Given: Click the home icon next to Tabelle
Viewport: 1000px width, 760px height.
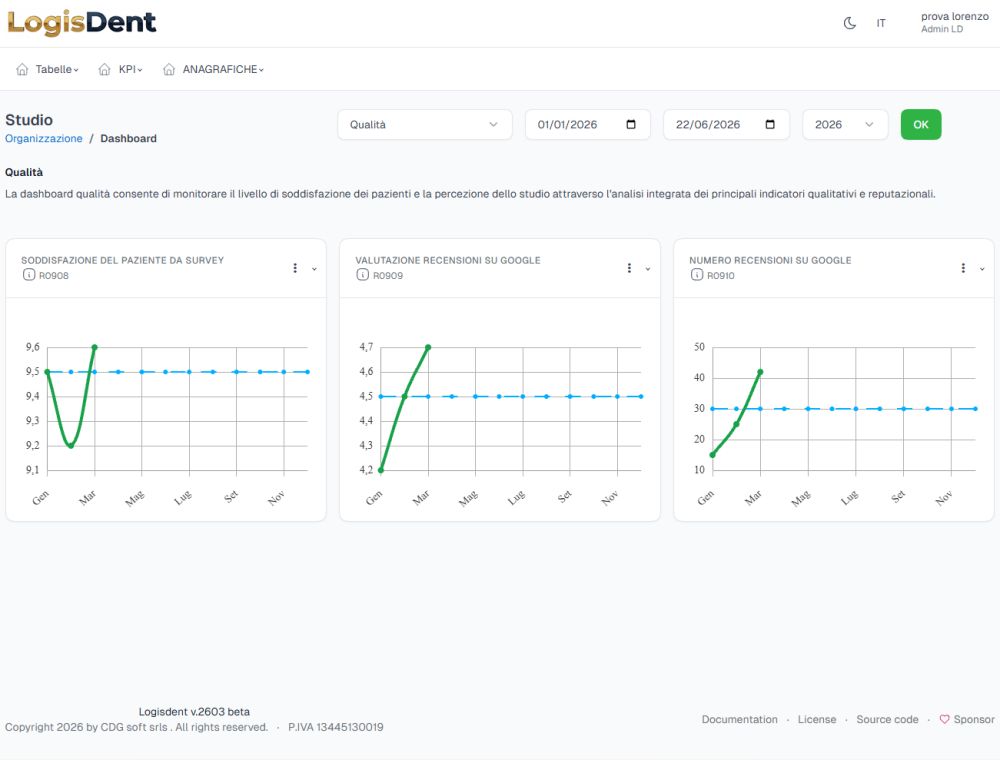Looking at the screenshot, I should tap(22, 69).
